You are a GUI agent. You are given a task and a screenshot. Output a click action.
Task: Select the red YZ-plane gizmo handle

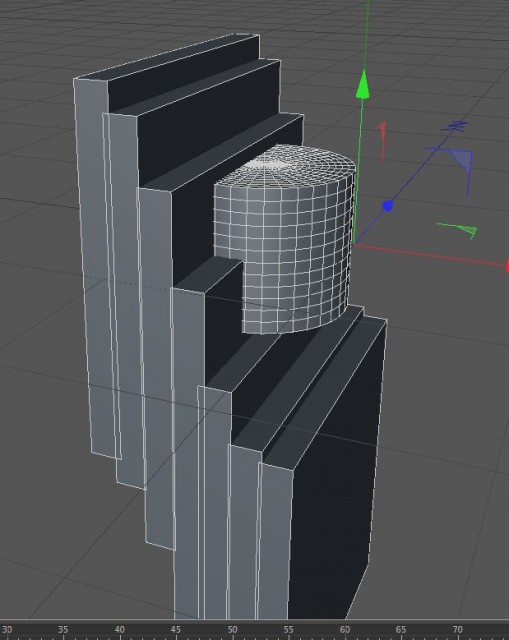click(382, 140)
